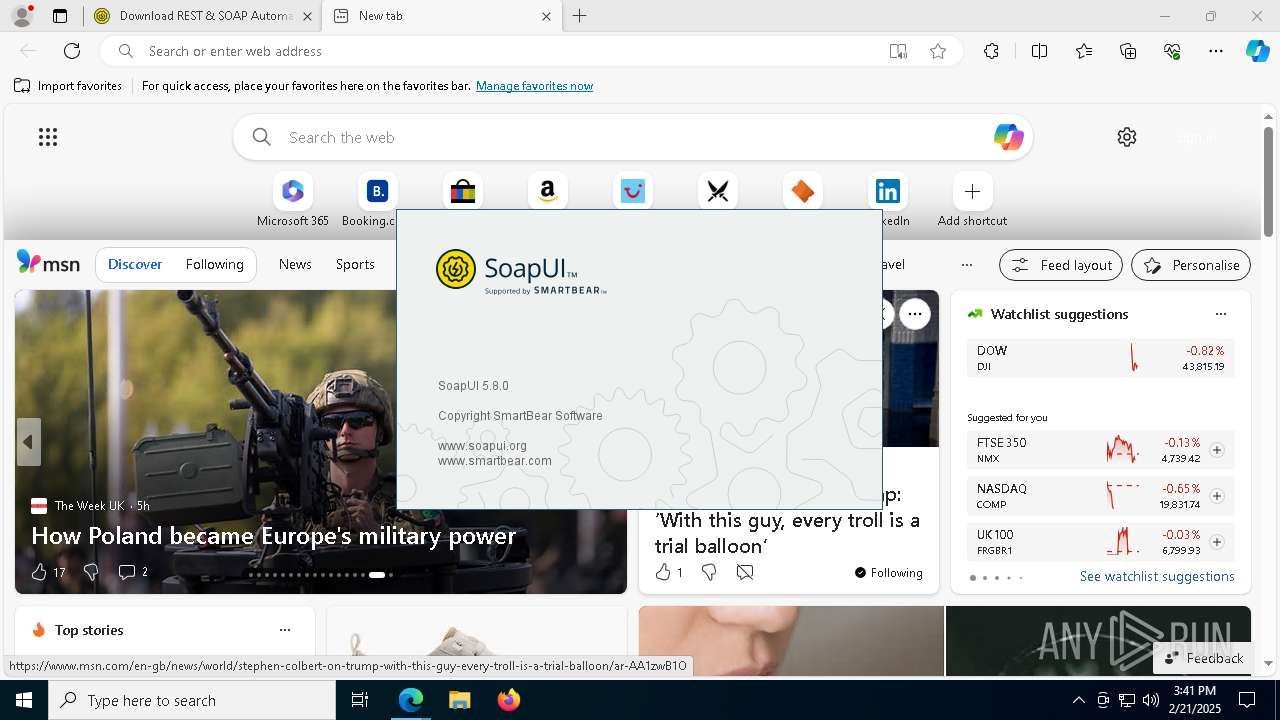The width and height of the screenshot is (1280, 720).
Task: Open the Sports menu item
Action: 355,264
